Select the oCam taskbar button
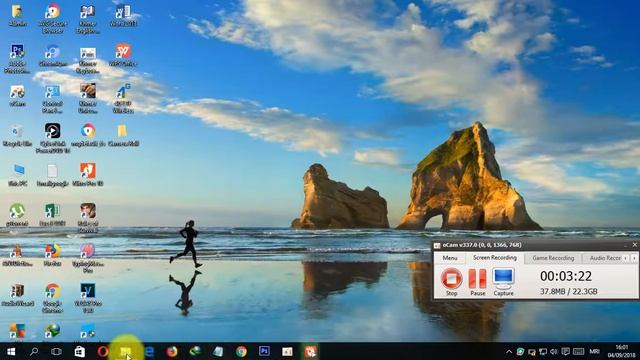This screenshot has width=640, height=360. tap(310, 351)
